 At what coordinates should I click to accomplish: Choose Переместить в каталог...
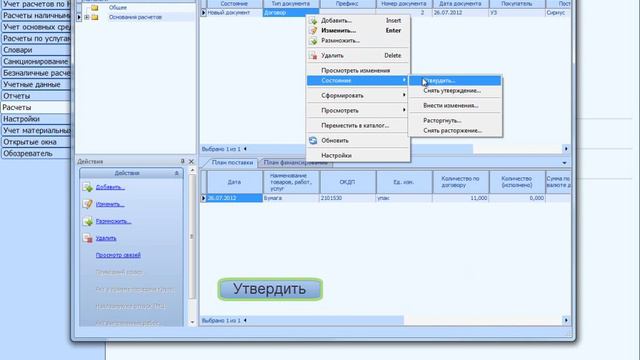(x=358, y=125)
